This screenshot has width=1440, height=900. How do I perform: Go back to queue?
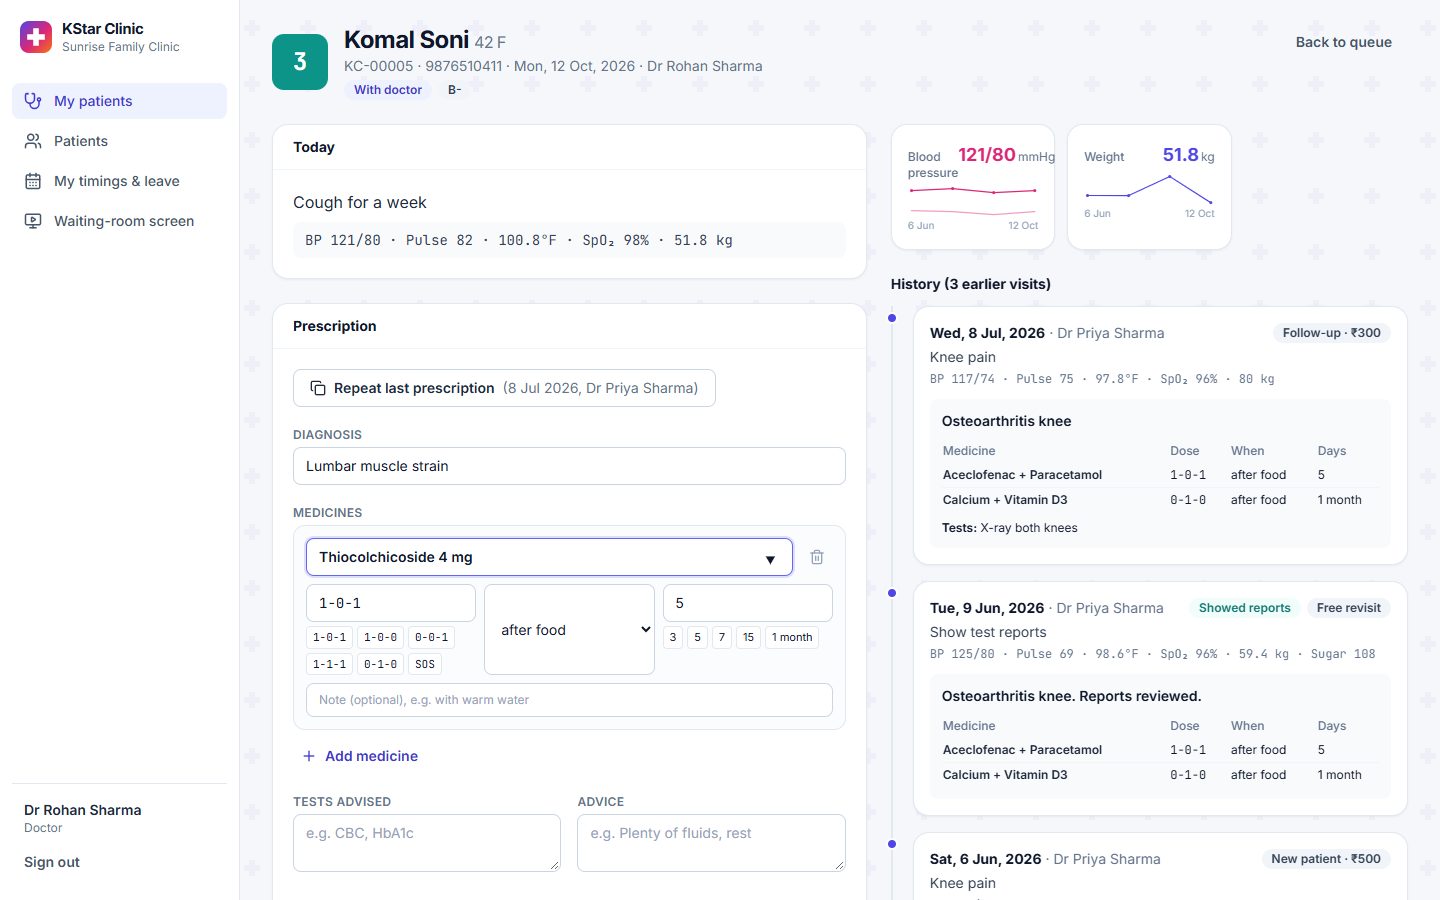click(x=1343, y=42)
